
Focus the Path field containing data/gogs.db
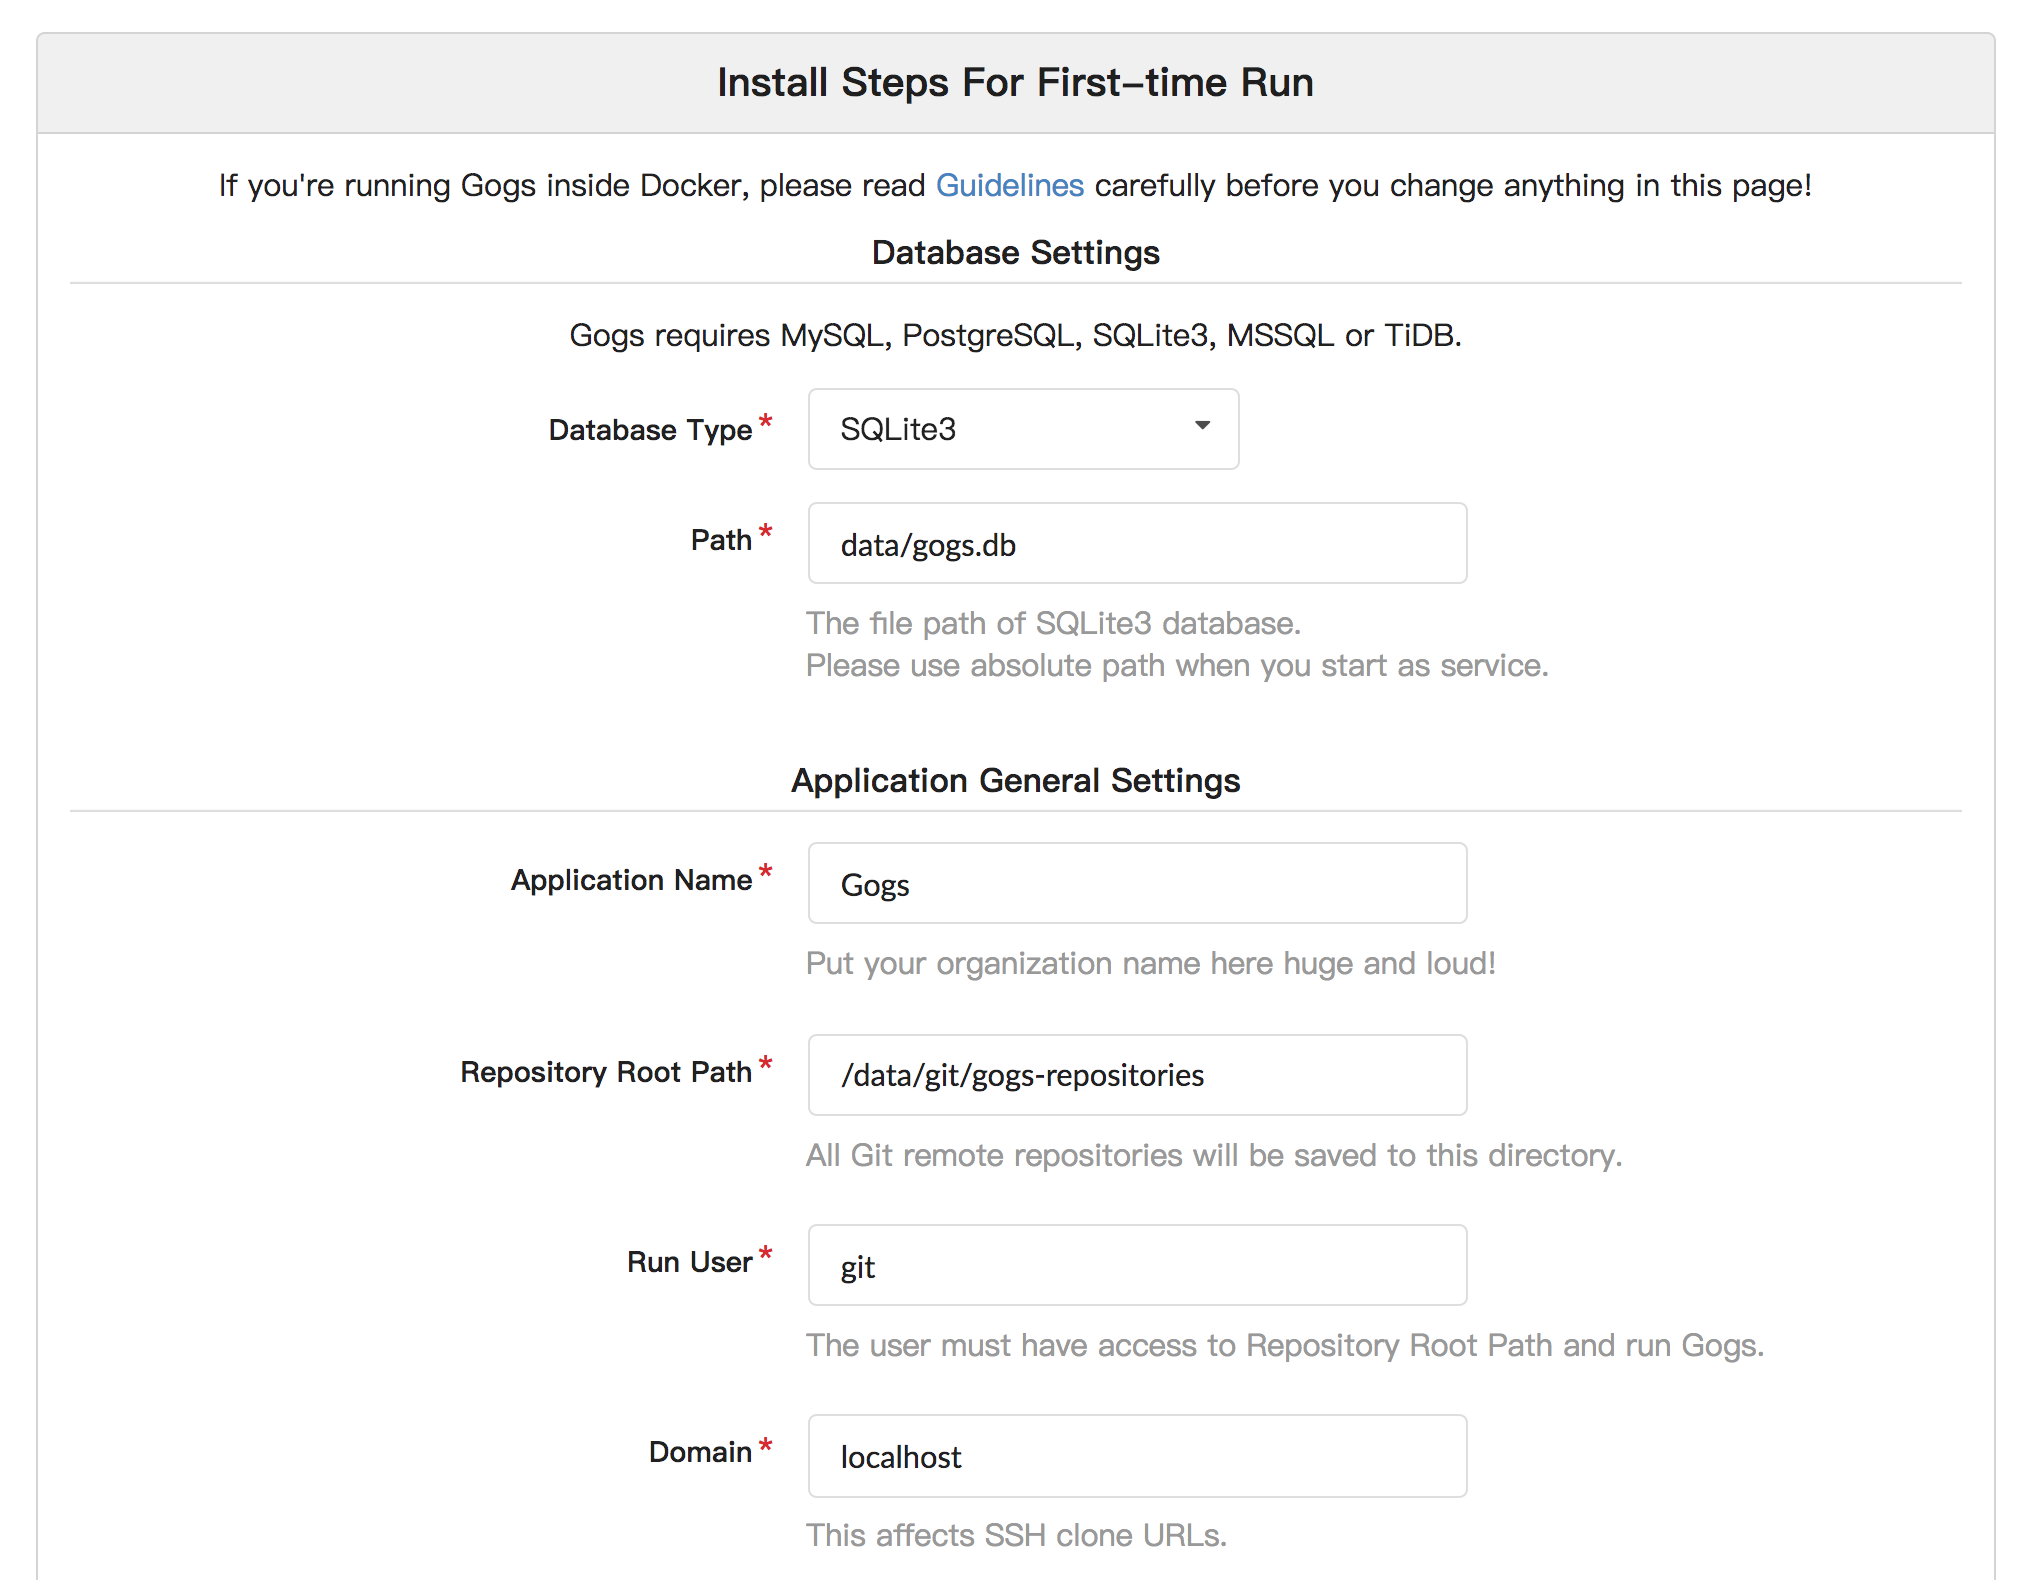point(1137,543)
